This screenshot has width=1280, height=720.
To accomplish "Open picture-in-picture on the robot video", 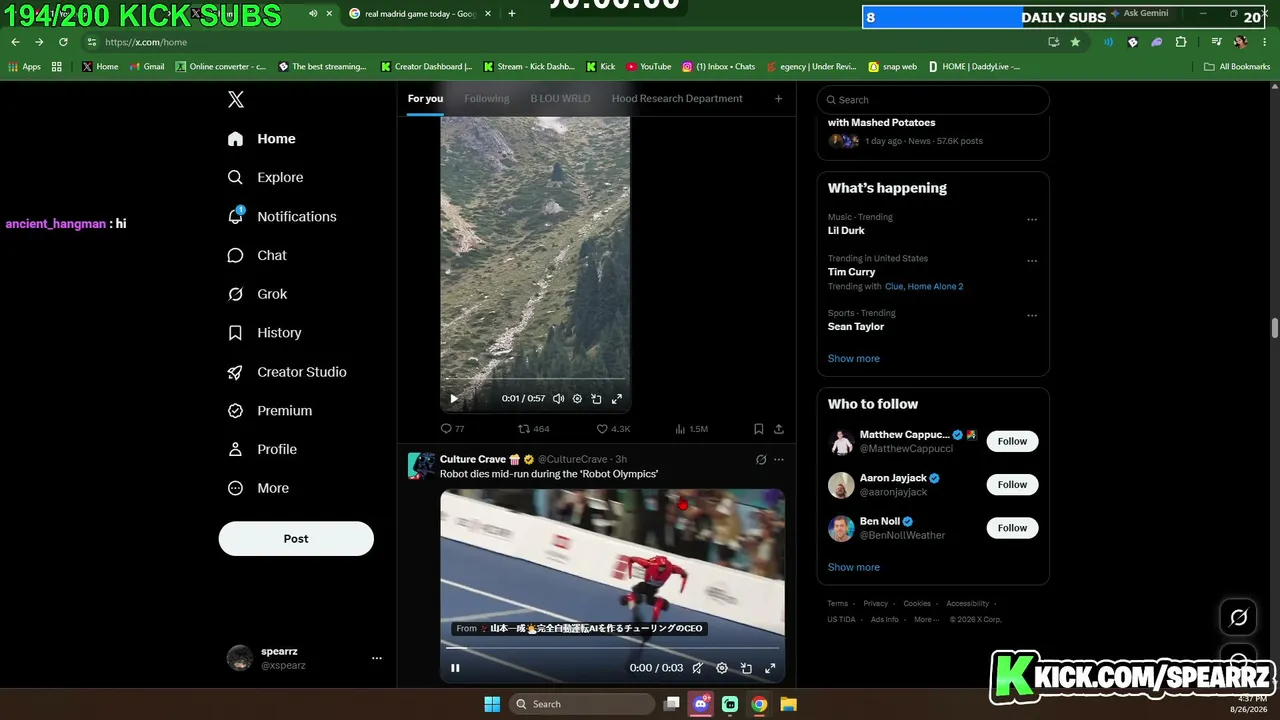I will [x=746, y=668].
